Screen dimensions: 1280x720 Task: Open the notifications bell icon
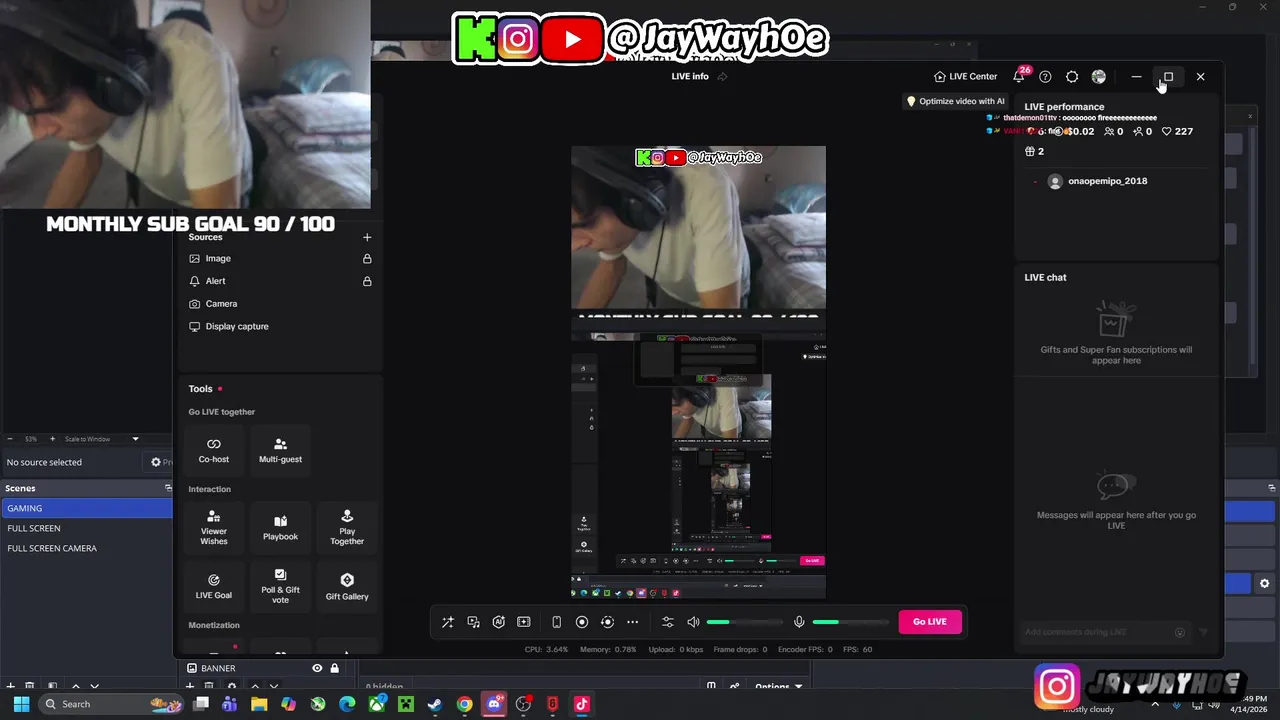pyautogui.click(x=1019, y=76)
